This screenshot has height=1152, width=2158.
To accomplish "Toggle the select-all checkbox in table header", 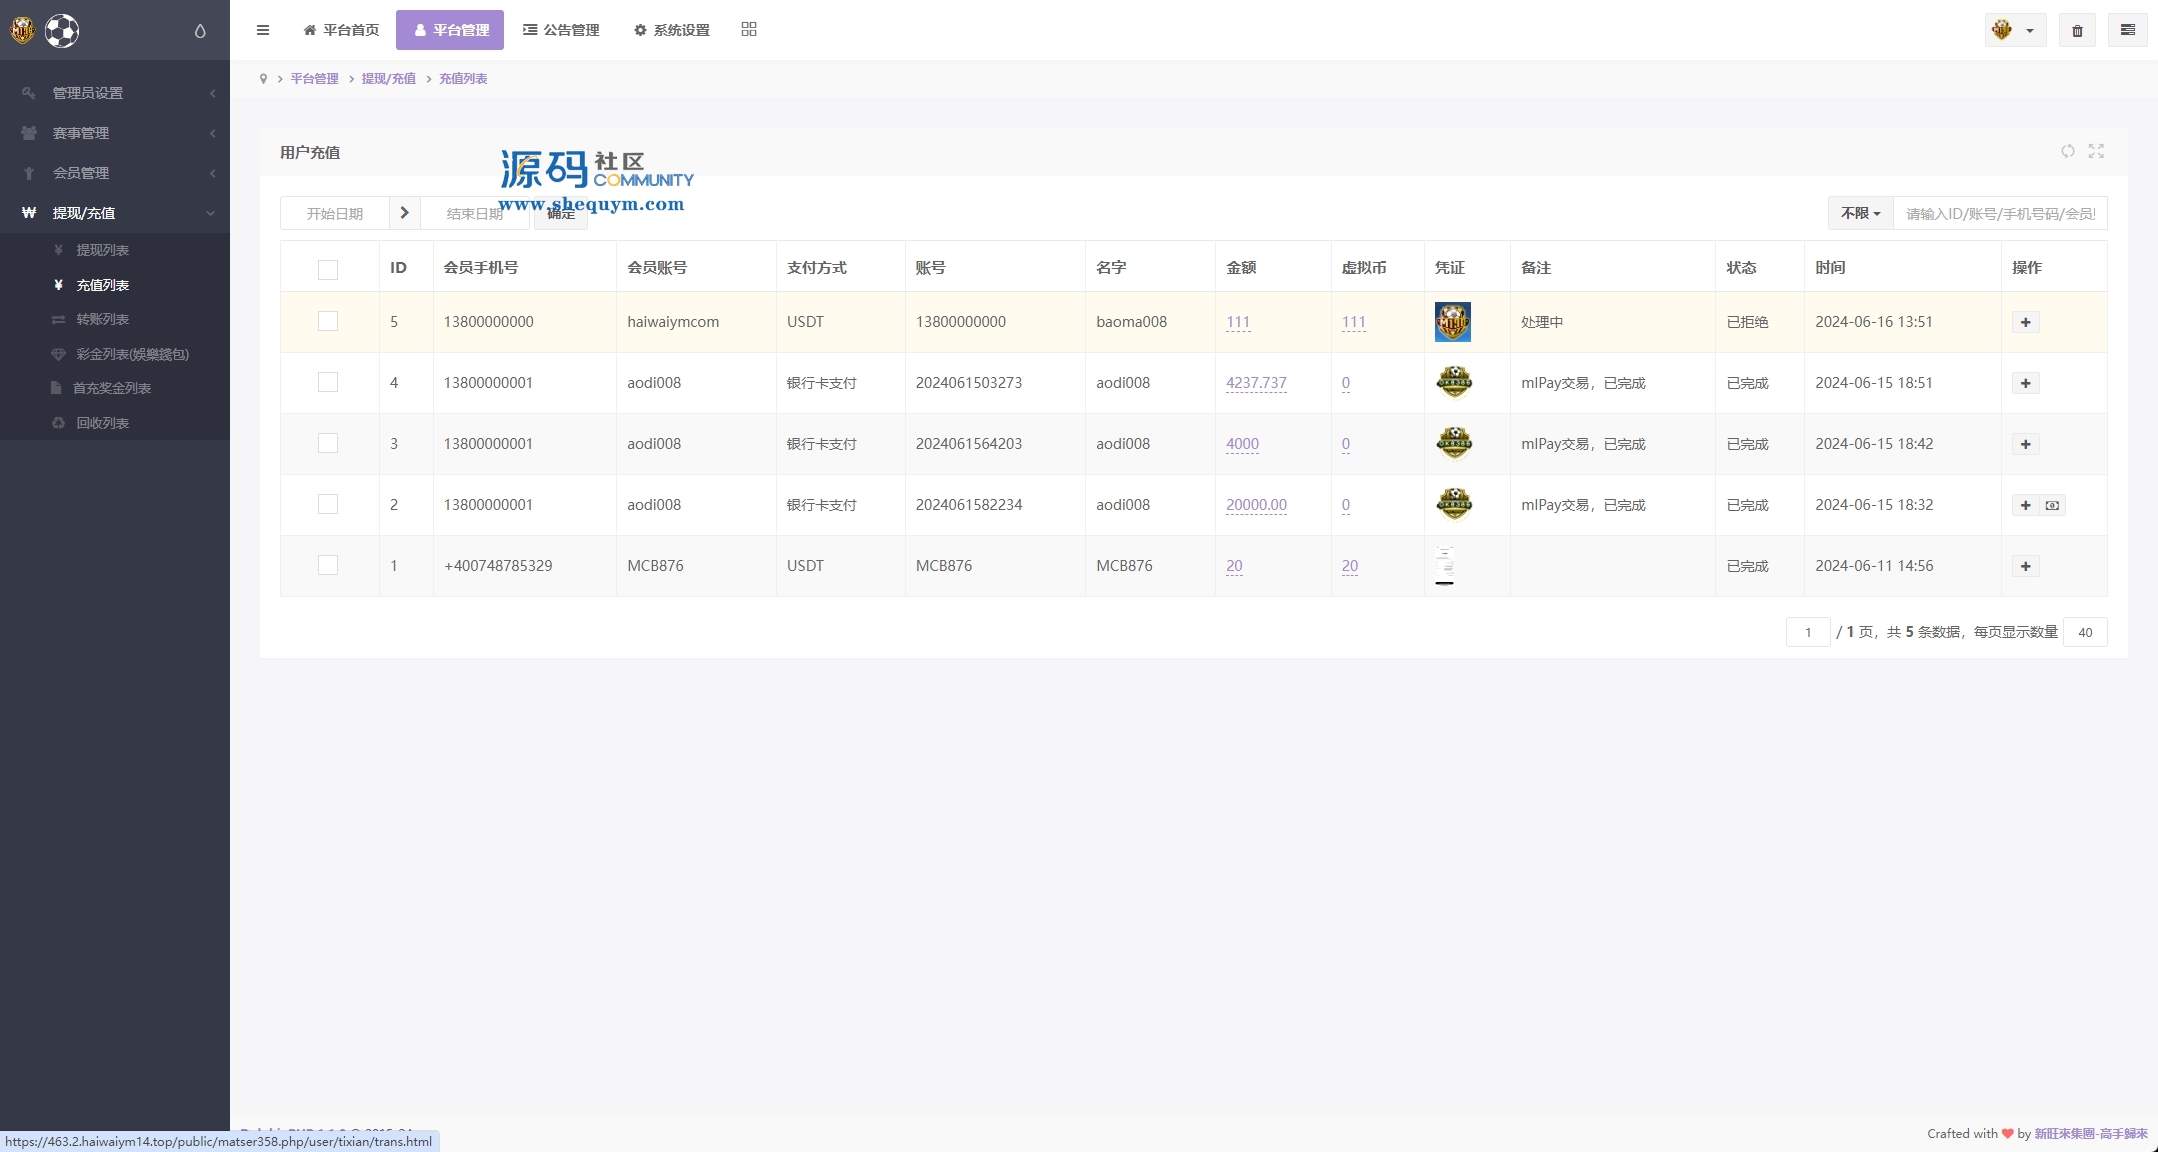I will coord(328,270).
